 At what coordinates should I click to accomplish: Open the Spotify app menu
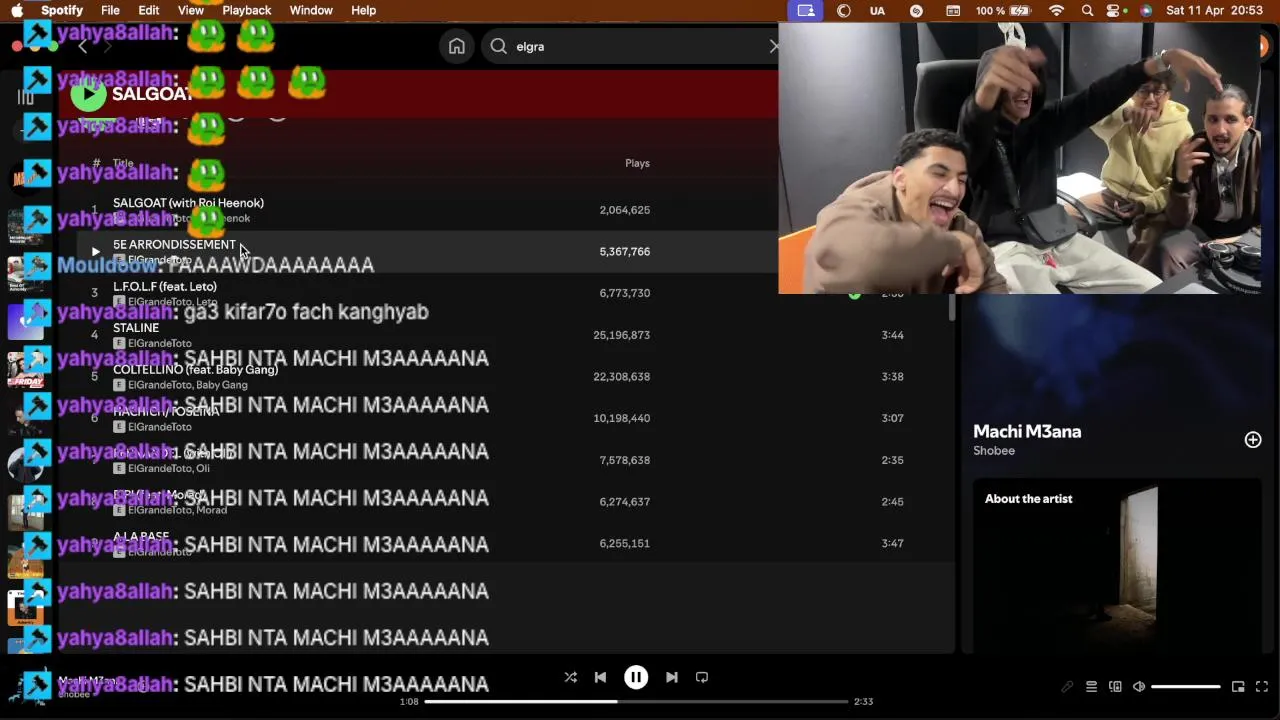[62, 10]
